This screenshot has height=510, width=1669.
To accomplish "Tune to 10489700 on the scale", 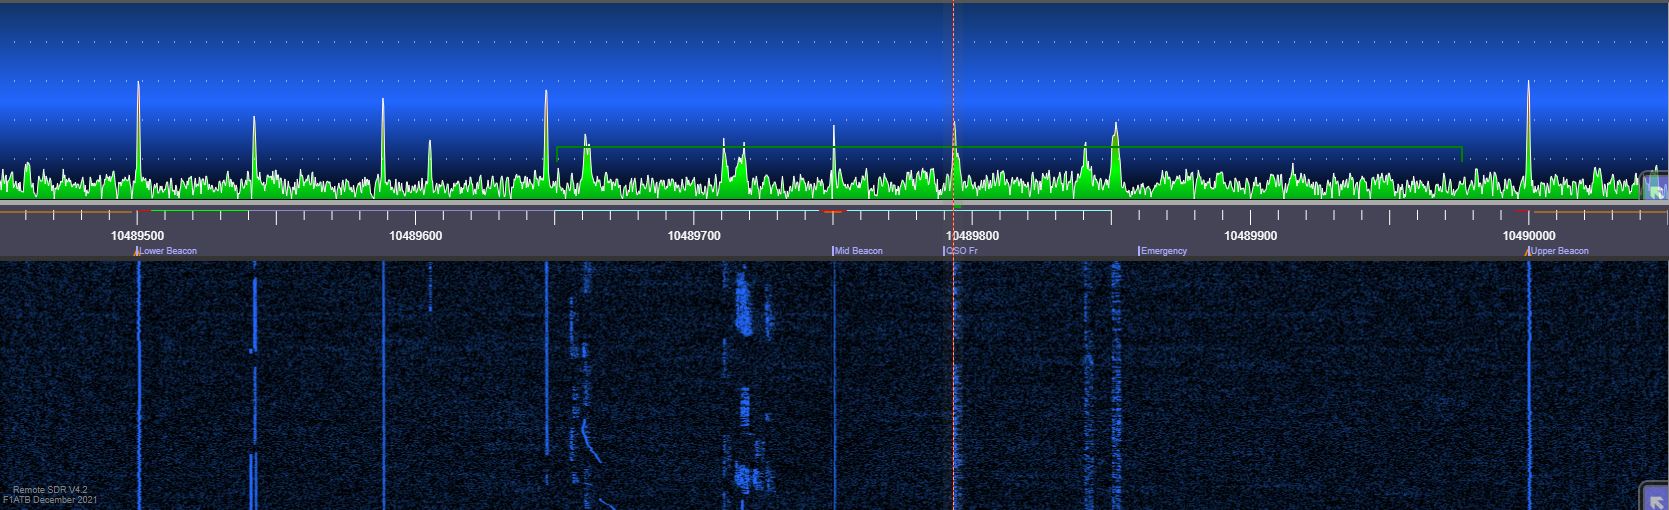I will (x=694, y=236).
